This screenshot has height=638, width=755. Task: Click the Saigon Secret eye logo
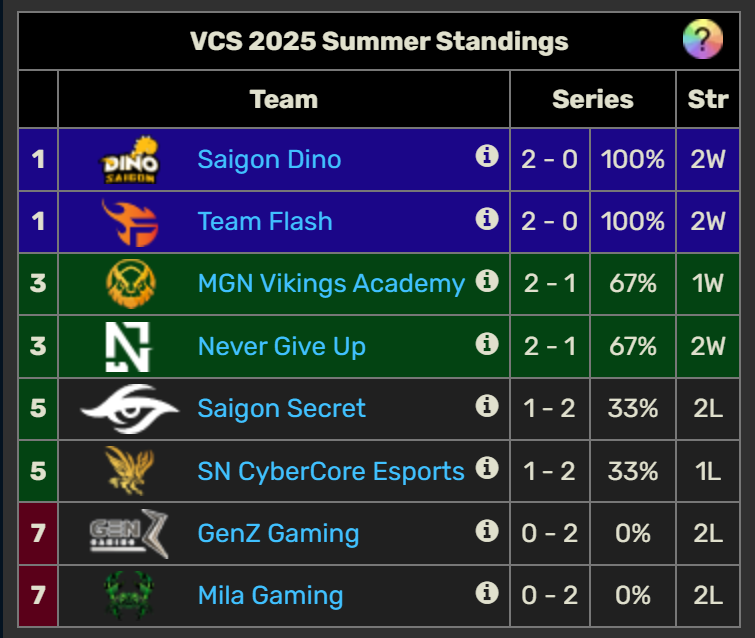click(130, 409)
